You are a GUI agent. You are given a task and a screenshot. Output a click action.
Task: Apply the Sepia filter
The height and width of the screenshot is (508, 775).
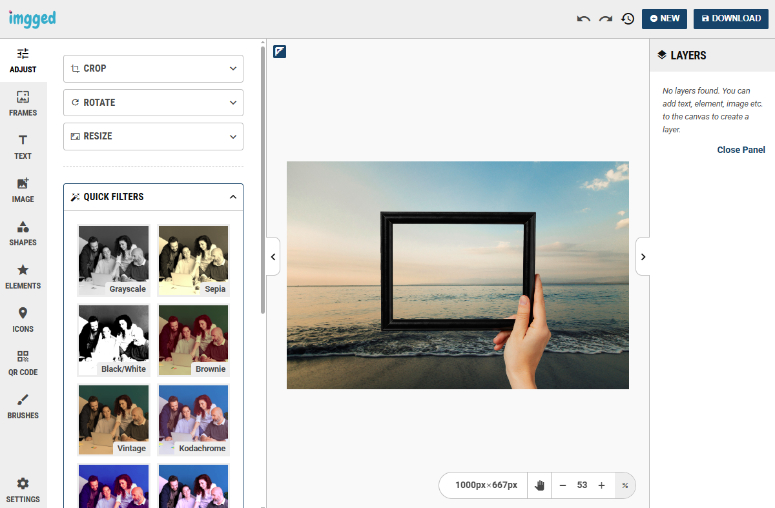(193, 260)
